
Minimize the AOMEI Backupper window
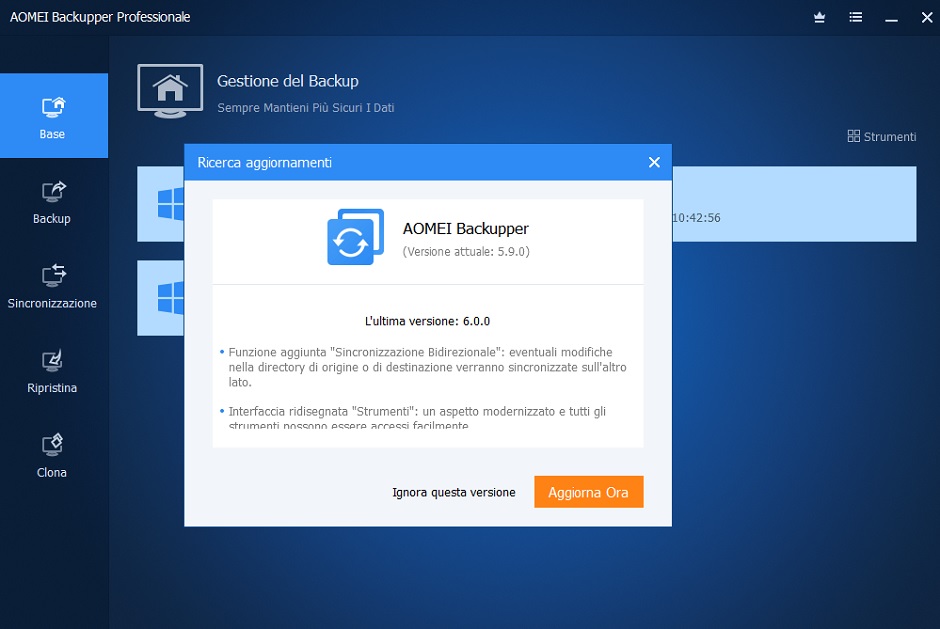click(891, 20)
